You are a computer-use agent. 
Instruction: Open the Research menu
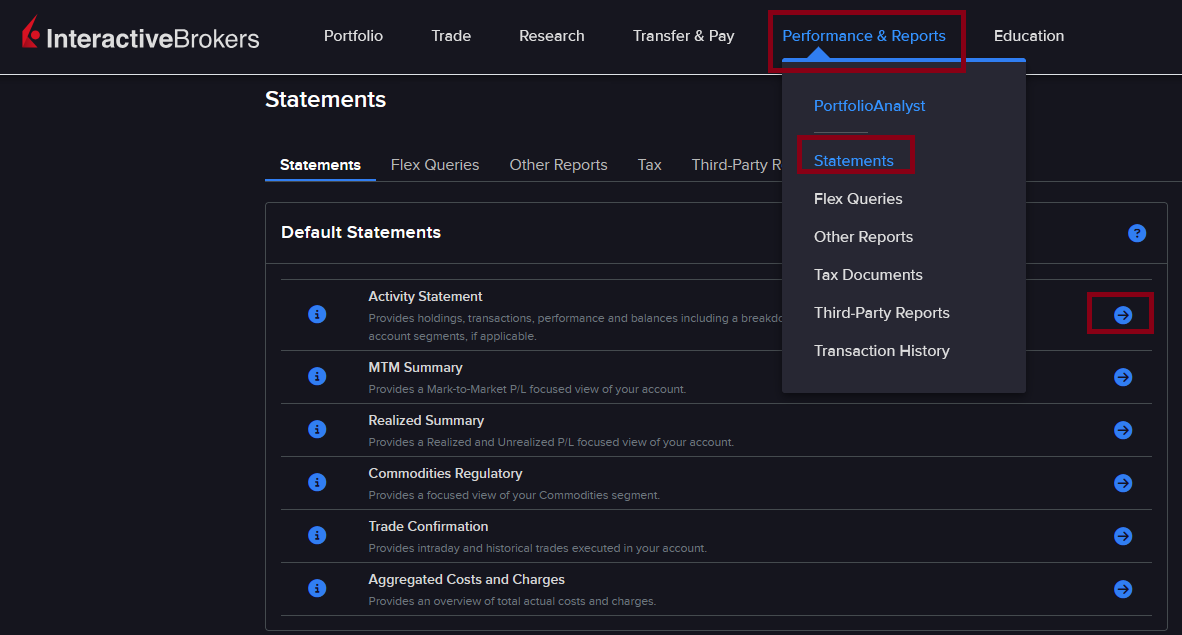tap(552, 36)
